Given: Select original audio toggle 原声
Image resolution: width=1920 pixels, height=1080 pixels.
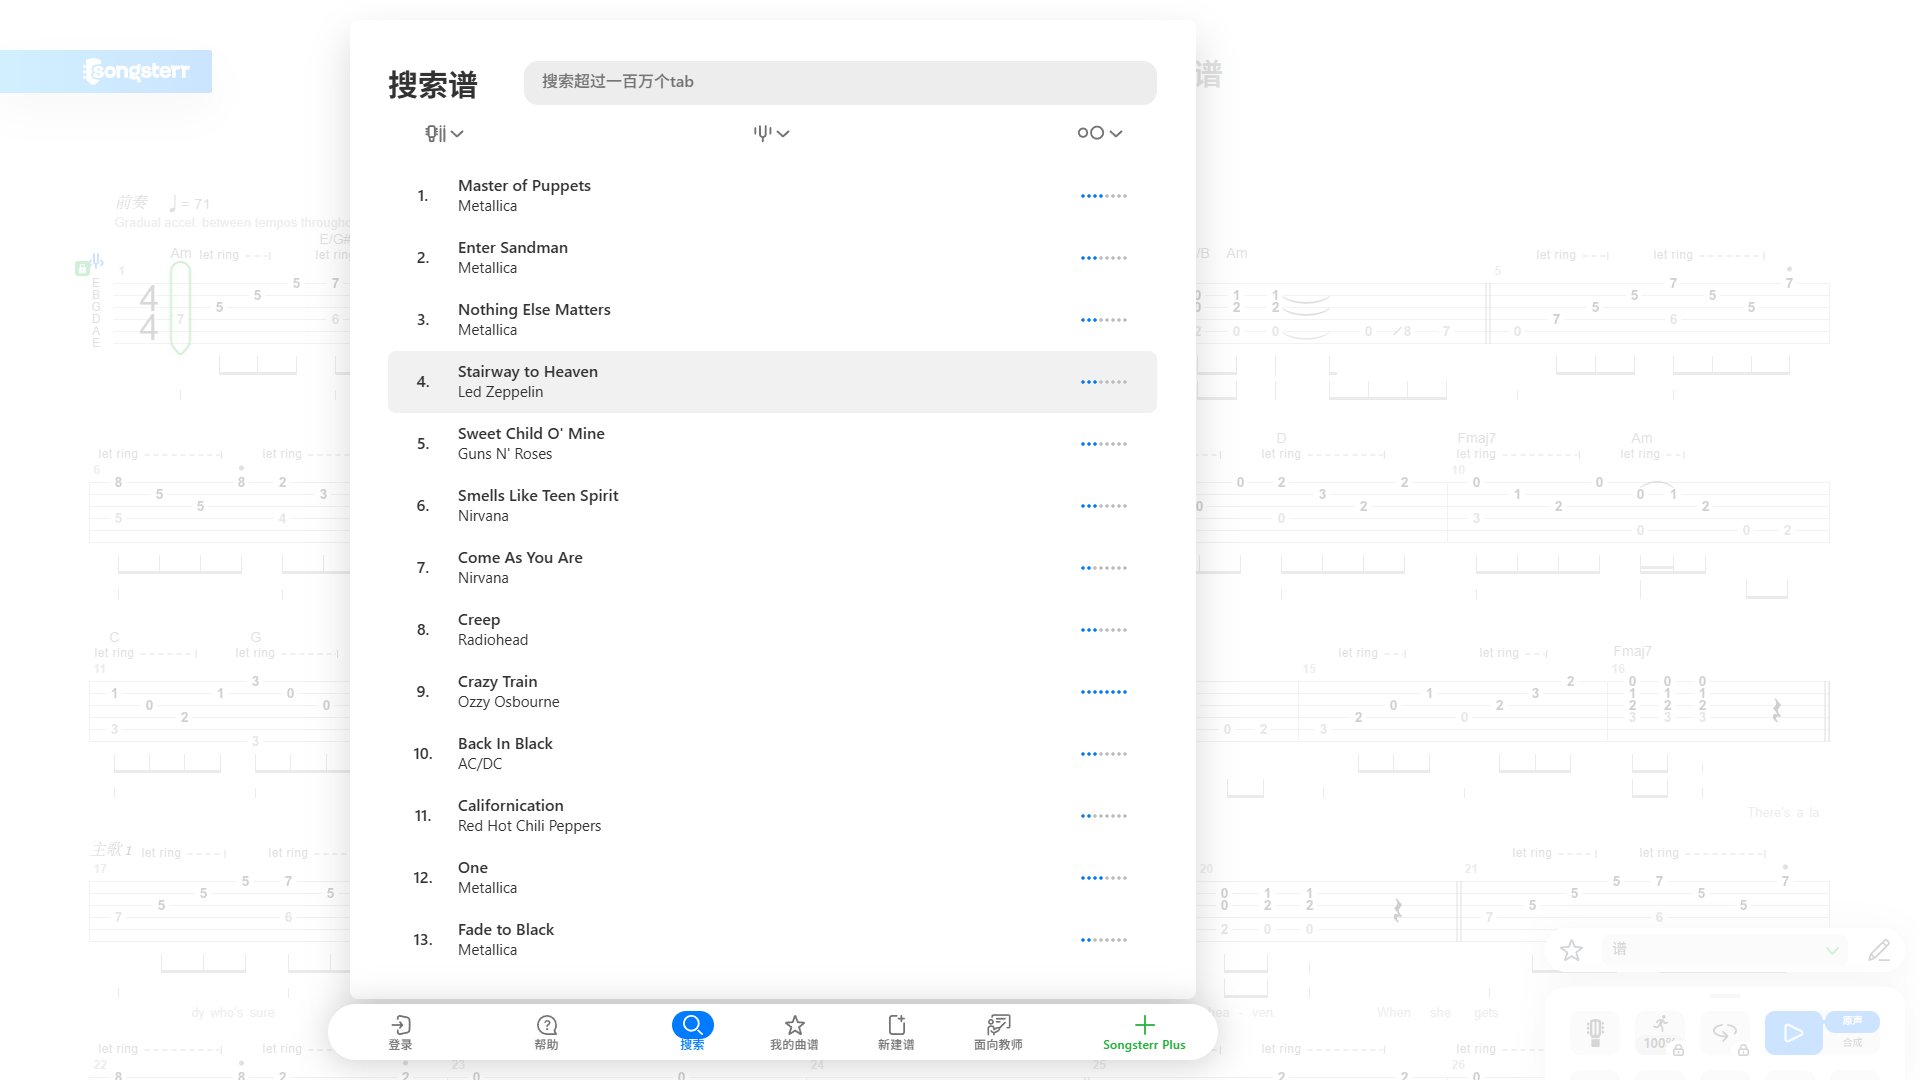Looking at the screenshot, I should (1852, 1021).
